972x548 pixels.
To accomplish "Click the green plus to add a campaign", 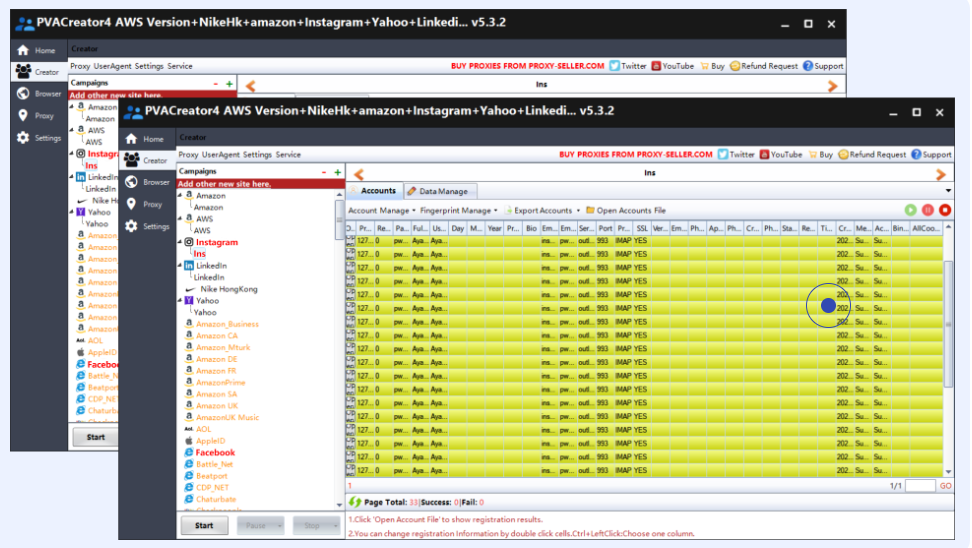I will pos(338,172).
